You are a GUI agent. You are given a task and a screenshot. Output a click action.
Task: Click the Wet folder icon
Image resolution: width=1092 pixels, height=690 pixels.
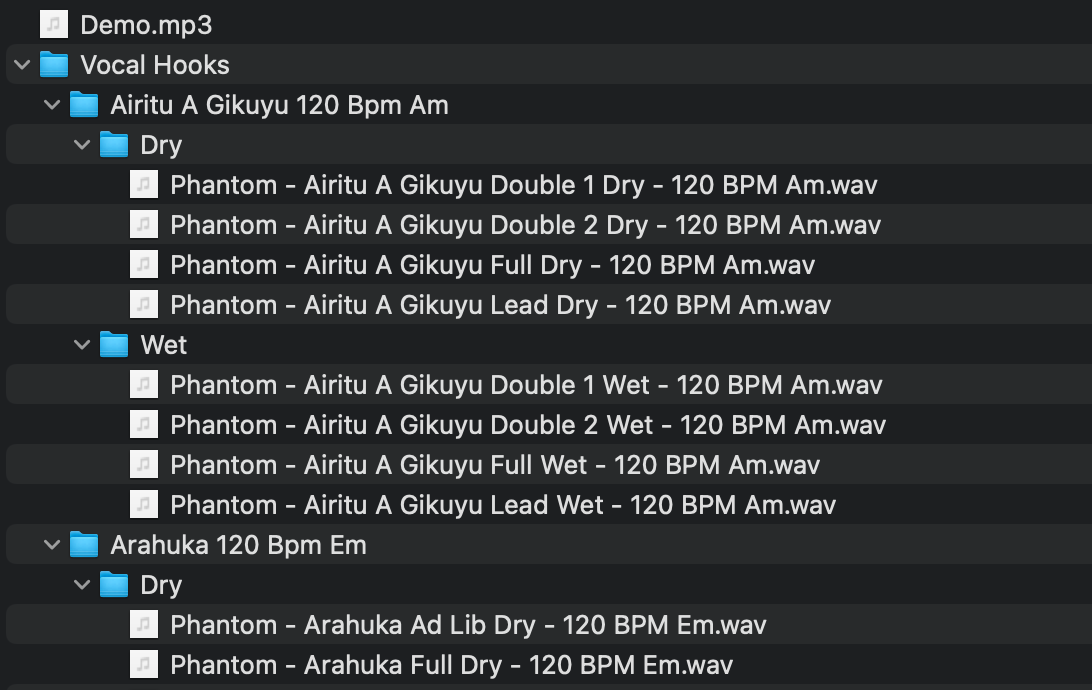tap(114, 345)
